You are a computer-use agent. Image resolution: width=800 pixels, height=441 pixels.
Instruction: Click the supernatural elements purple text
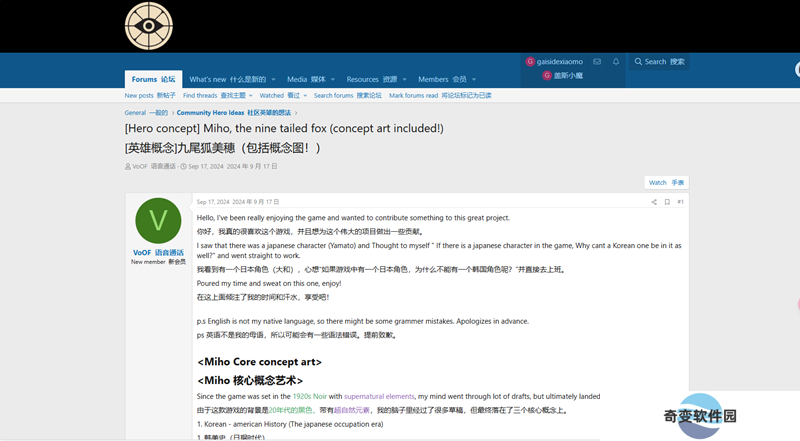click(379, 396)
